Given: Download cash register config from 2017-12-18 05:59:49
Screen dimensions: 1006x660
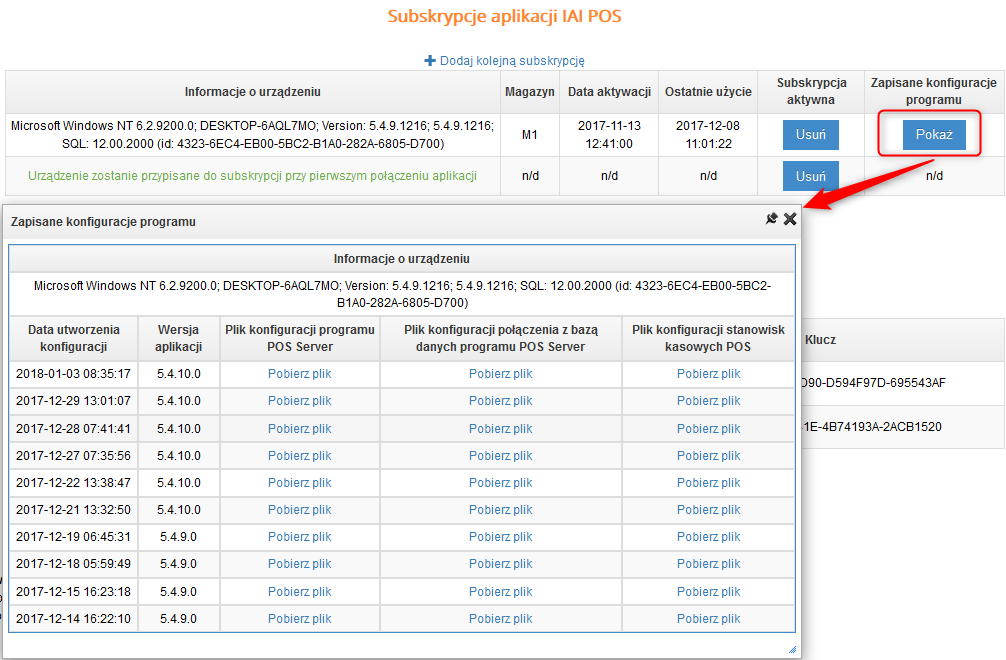Looking at the screenshot, I should (x=708, y=564).
